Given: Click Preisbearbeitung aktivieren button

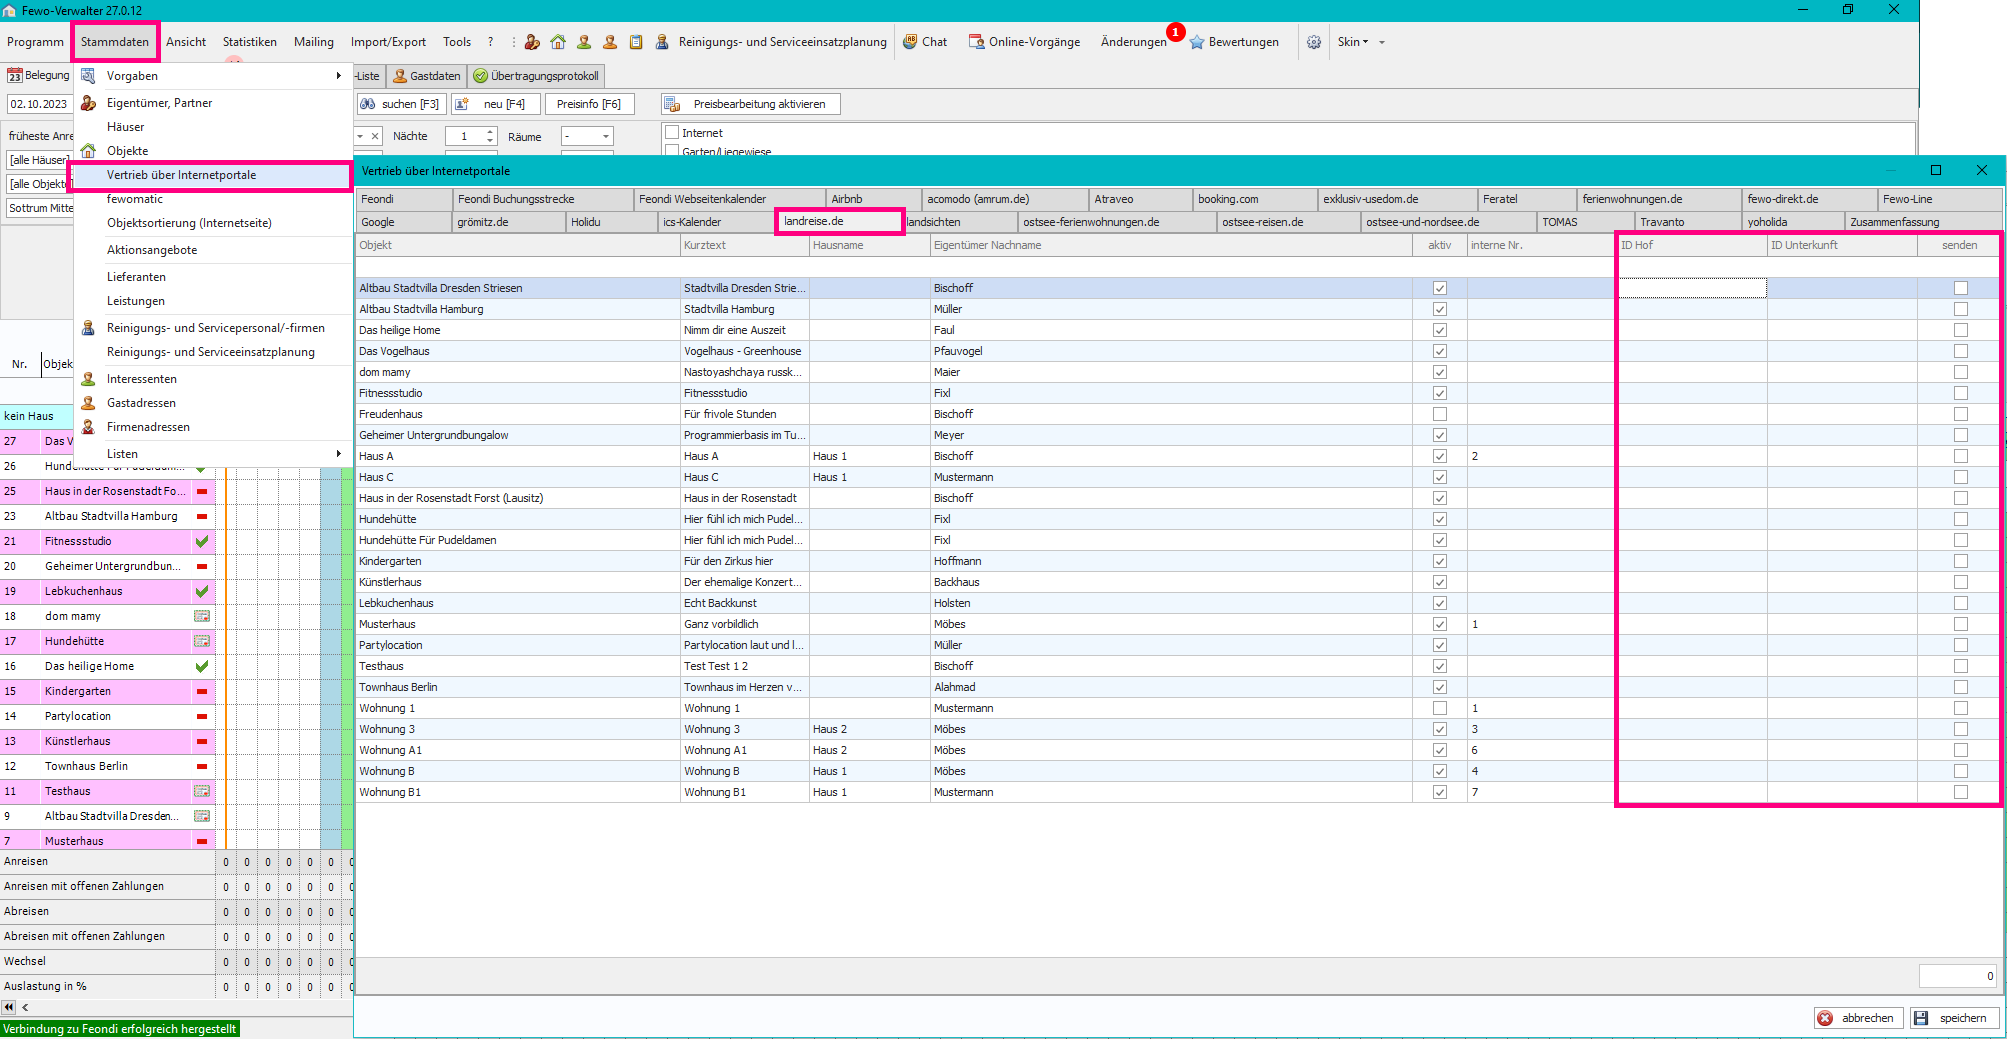Looking at the screenshot, I should point(750,104).
